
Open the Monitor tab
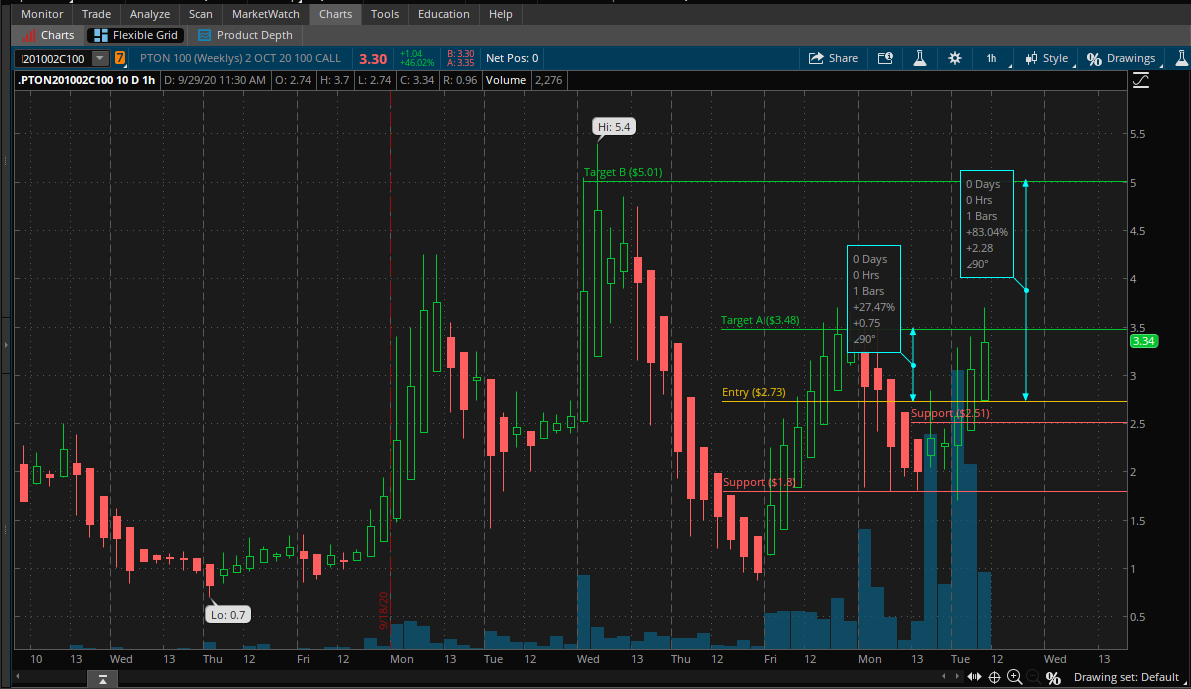(x=42, y=14)
